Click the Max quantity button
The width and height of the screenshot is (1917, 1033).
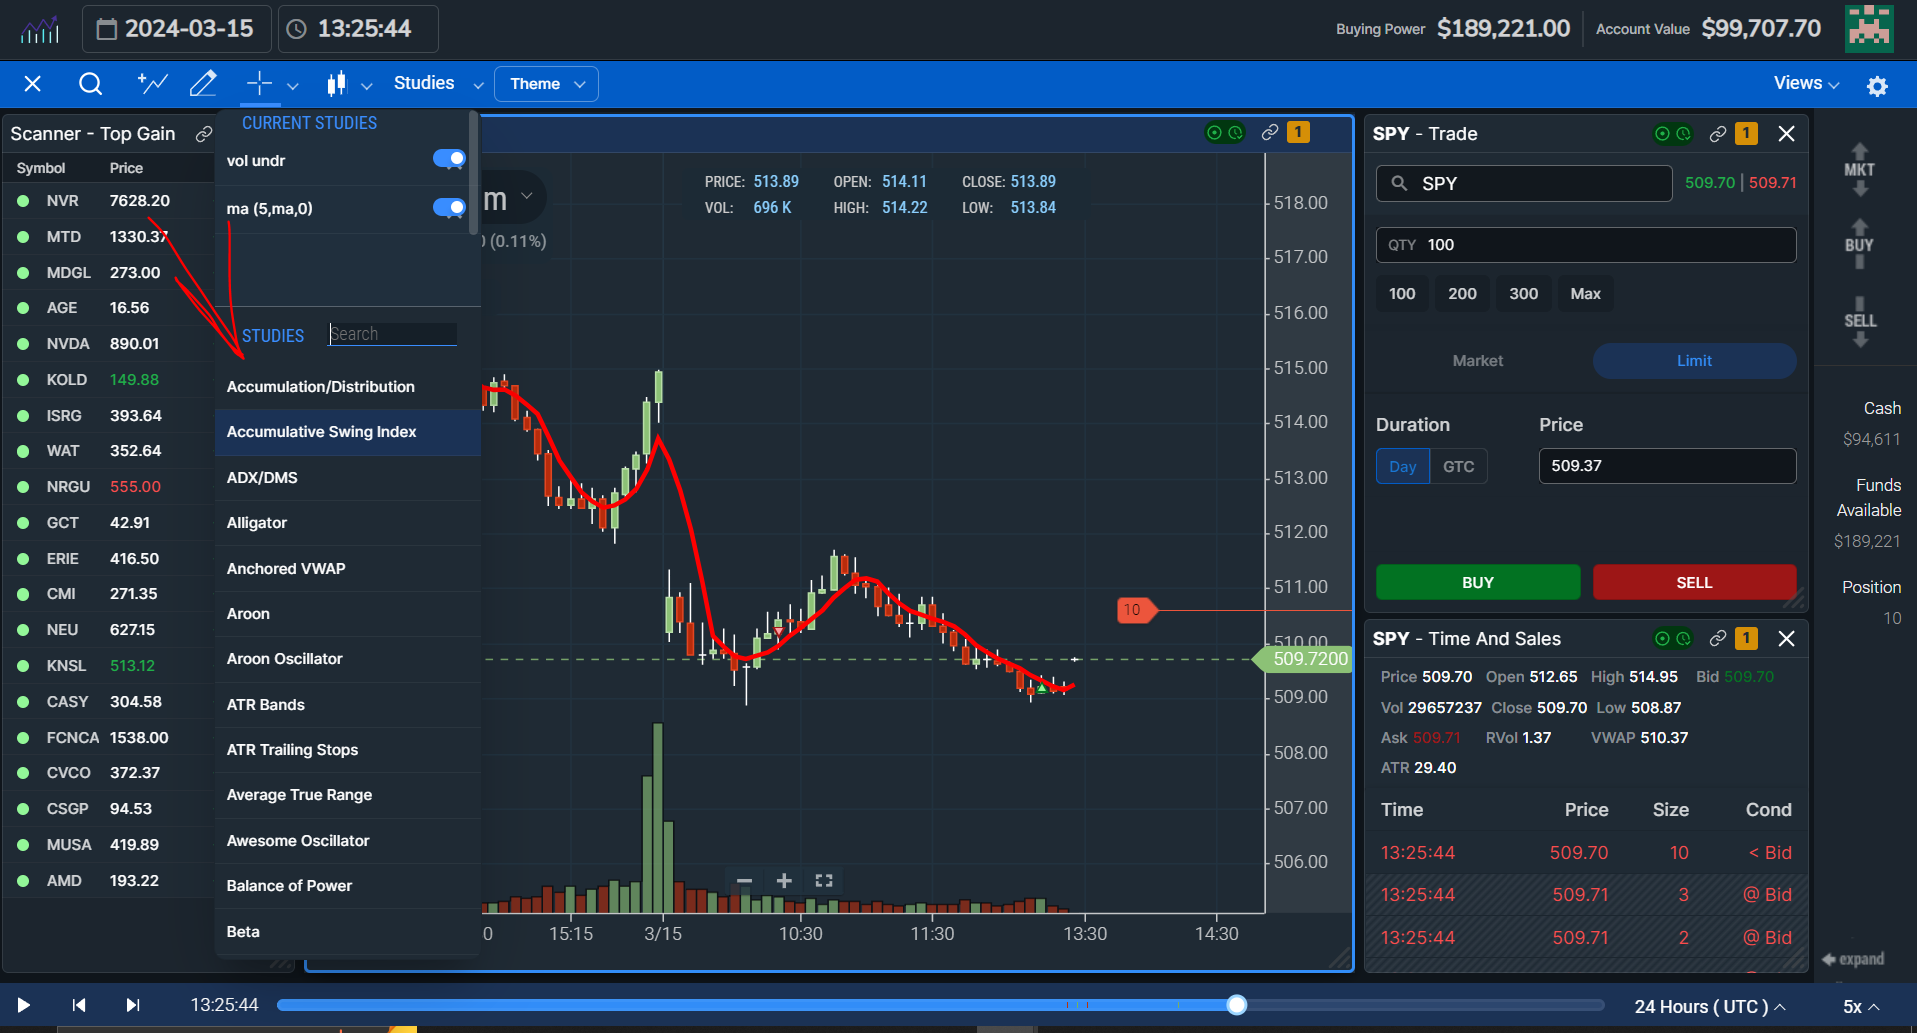(x=1584, y=293)
